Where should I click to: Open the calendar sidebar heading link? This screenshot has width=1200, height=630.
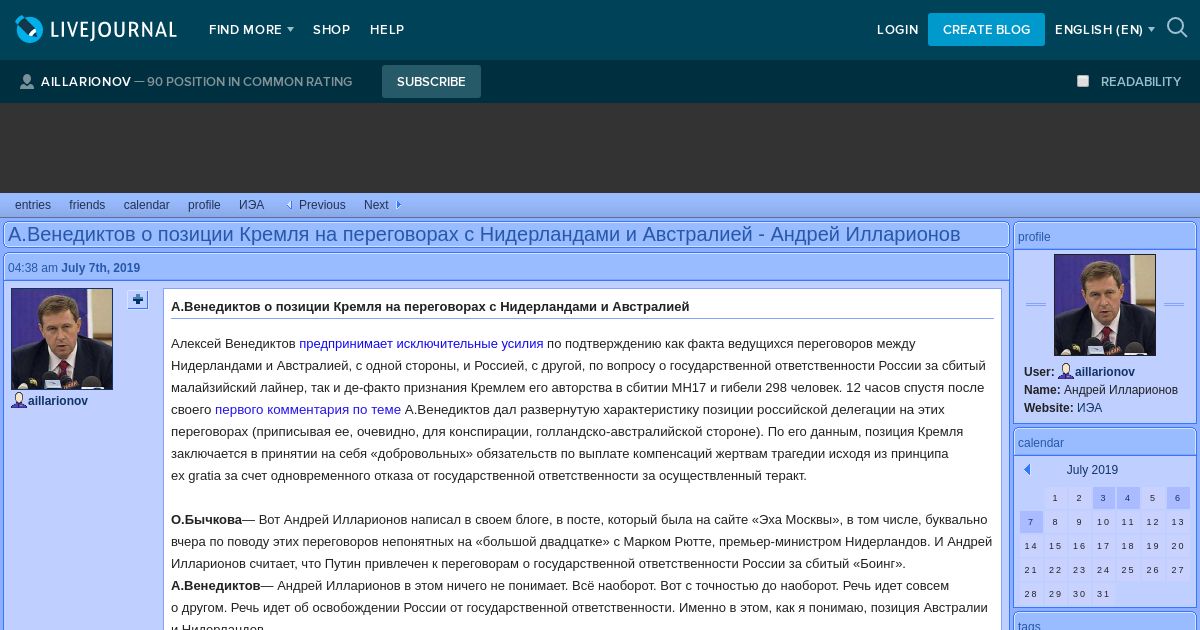click(1041, 443)
